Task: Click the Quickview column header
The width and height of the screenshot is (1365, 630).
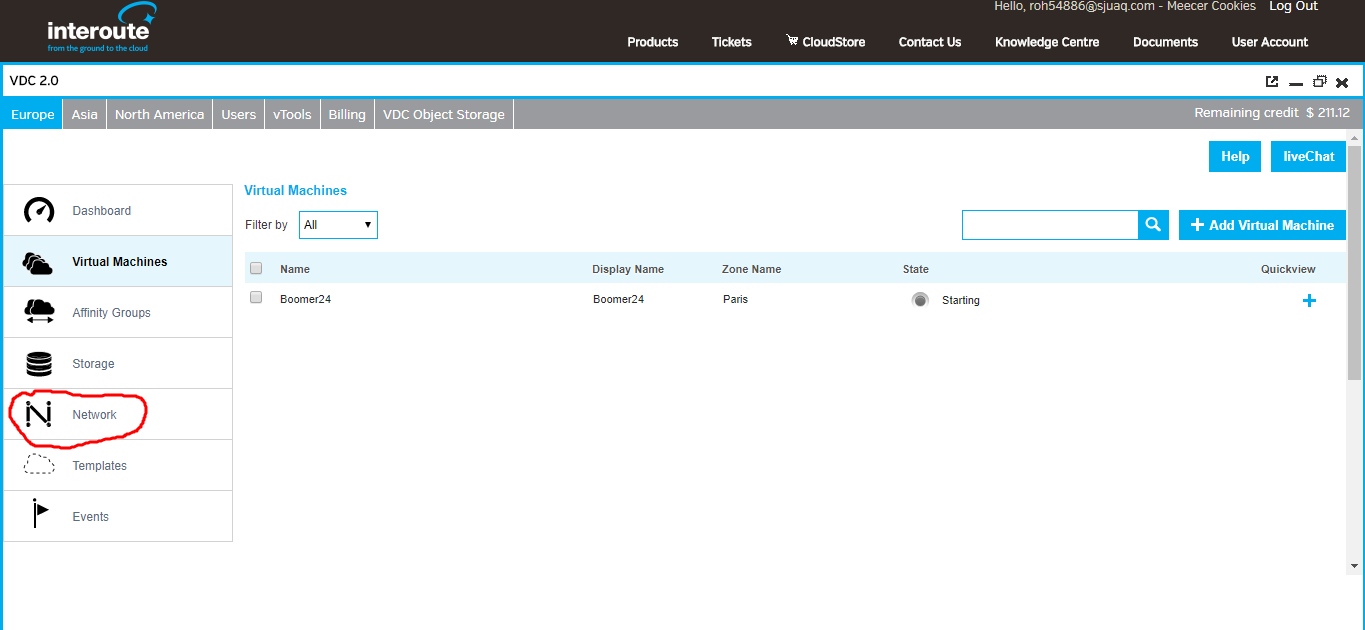Action: 1288,269
